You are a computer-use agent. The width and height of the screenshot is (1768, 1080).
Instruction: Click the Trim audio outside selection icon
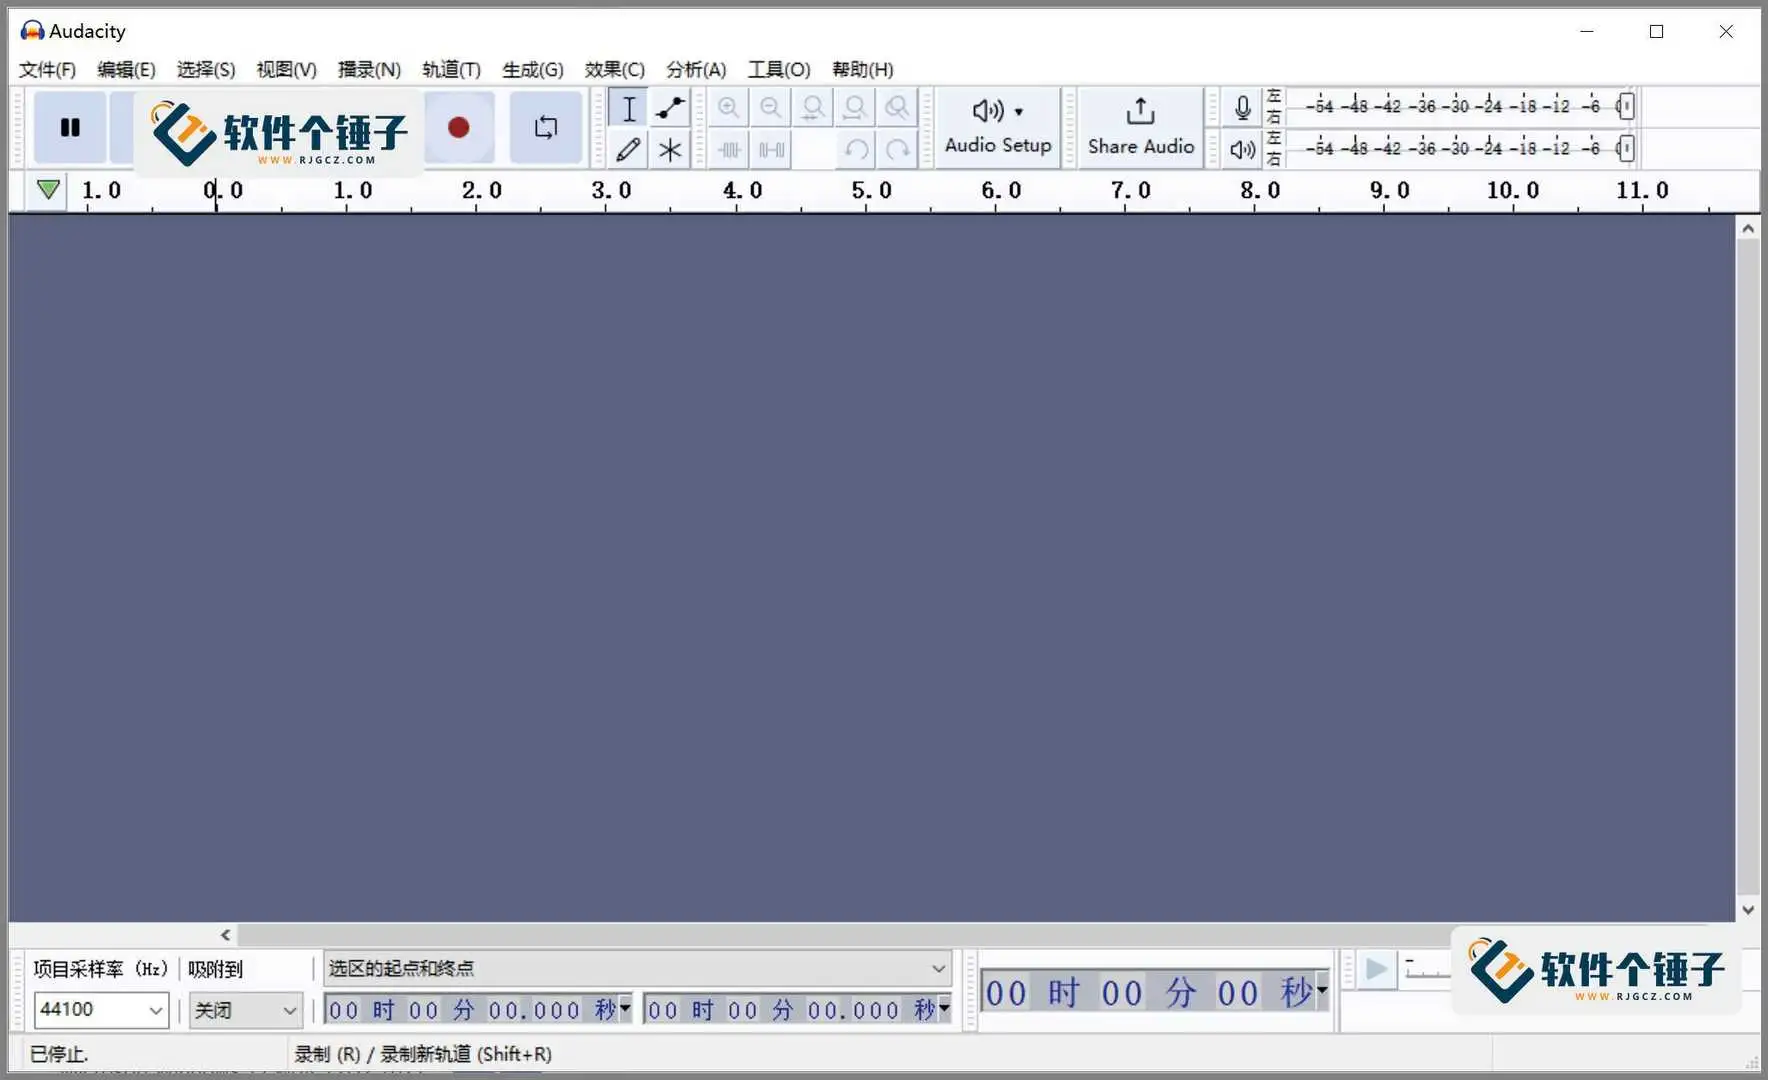[x=729, y=150]
